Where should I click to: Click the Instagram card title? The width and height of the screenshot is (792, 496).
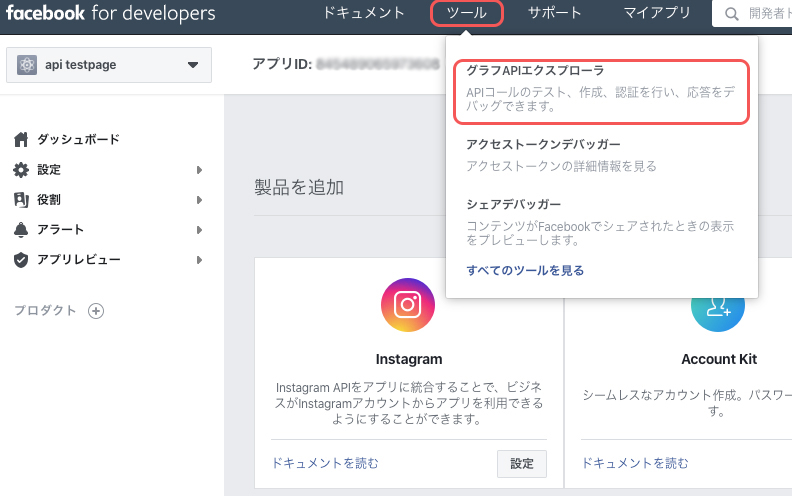(409, 359)
